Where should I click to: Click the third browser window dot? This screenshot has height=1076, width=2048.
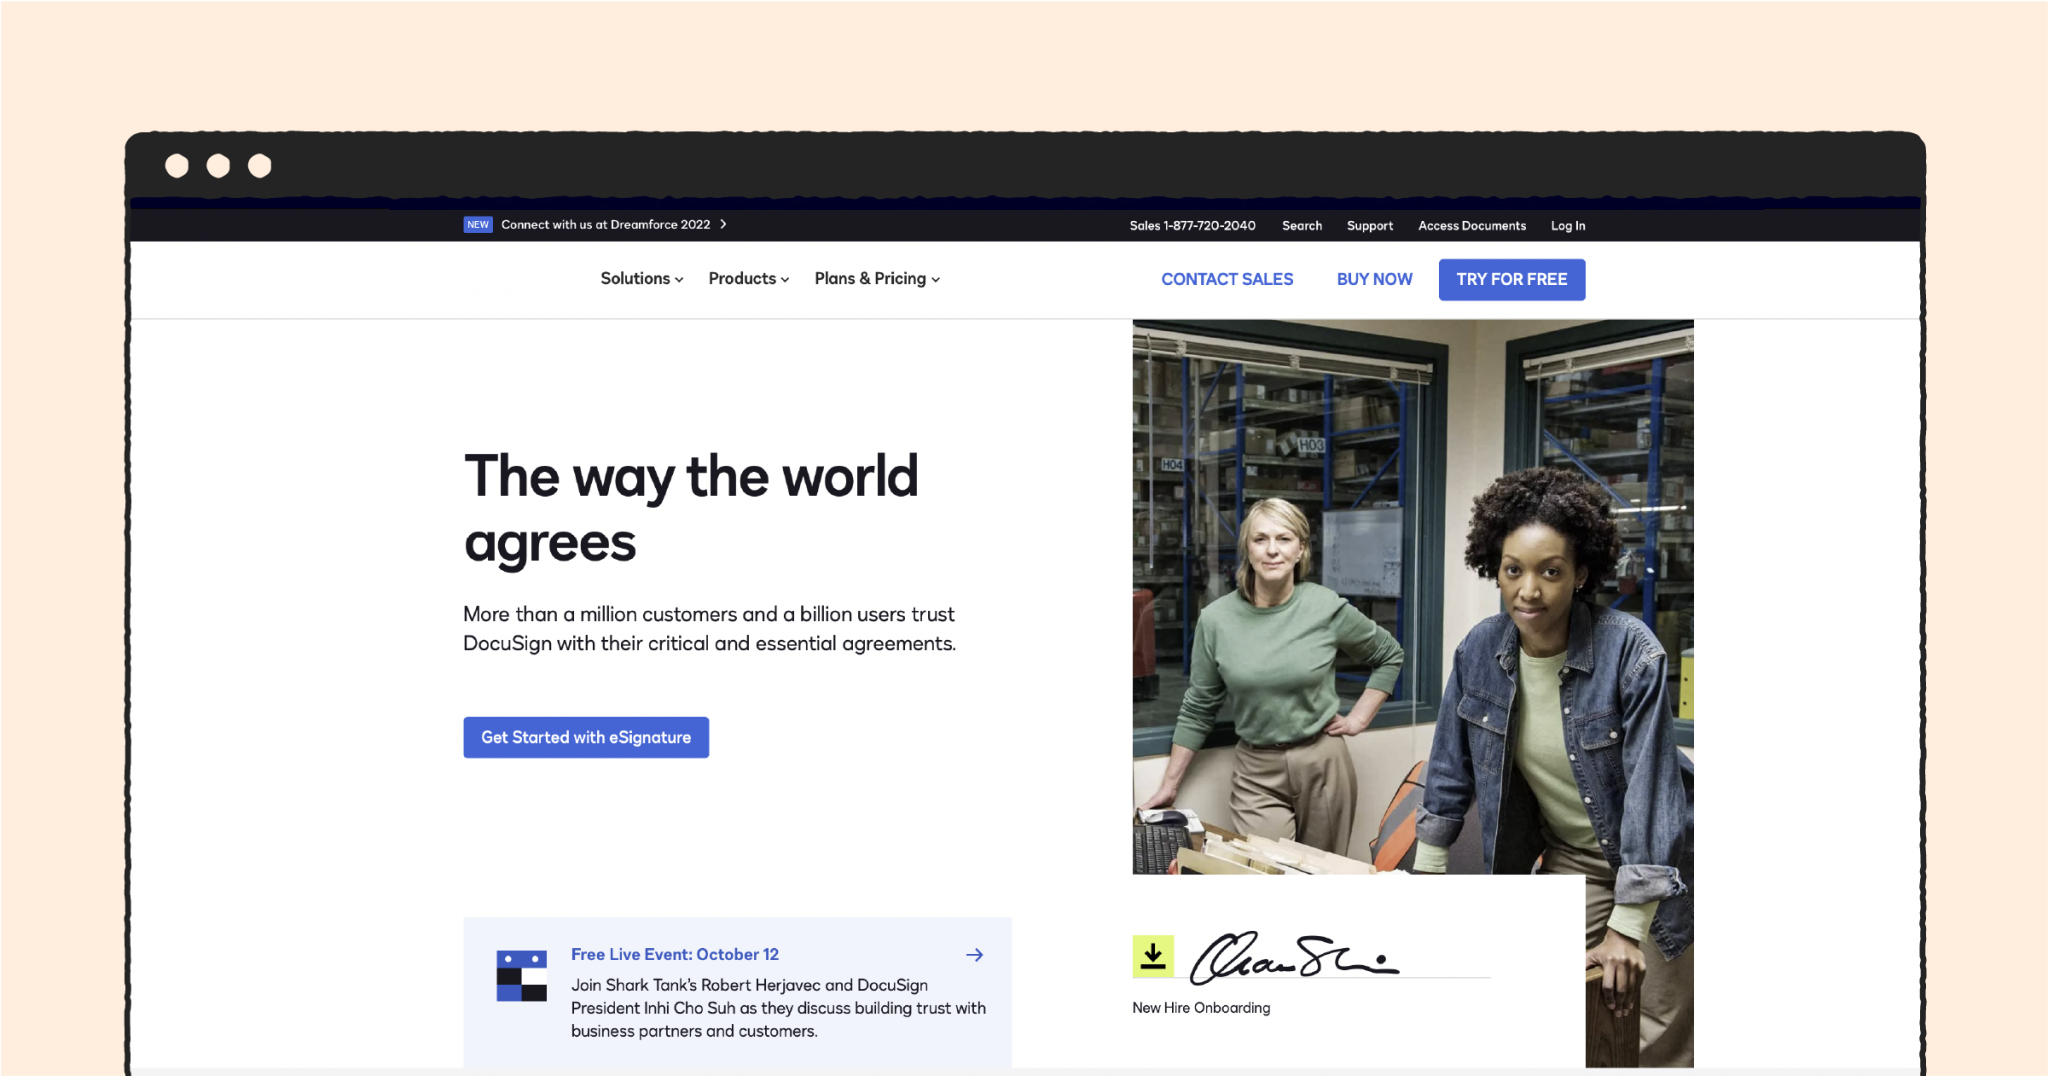pos(261,165)
